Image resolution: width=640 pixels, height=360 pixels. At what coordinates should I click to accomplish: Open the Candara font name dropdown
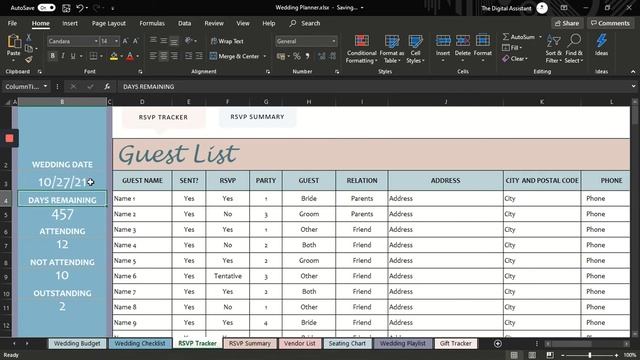[96, 41]
